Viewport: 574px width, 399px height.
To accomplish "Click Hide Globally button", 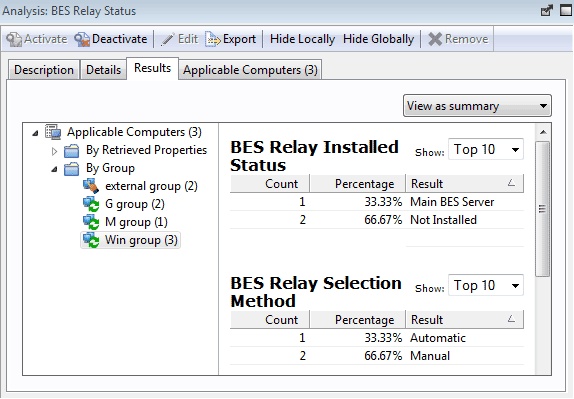I will [x=379, y=39].
